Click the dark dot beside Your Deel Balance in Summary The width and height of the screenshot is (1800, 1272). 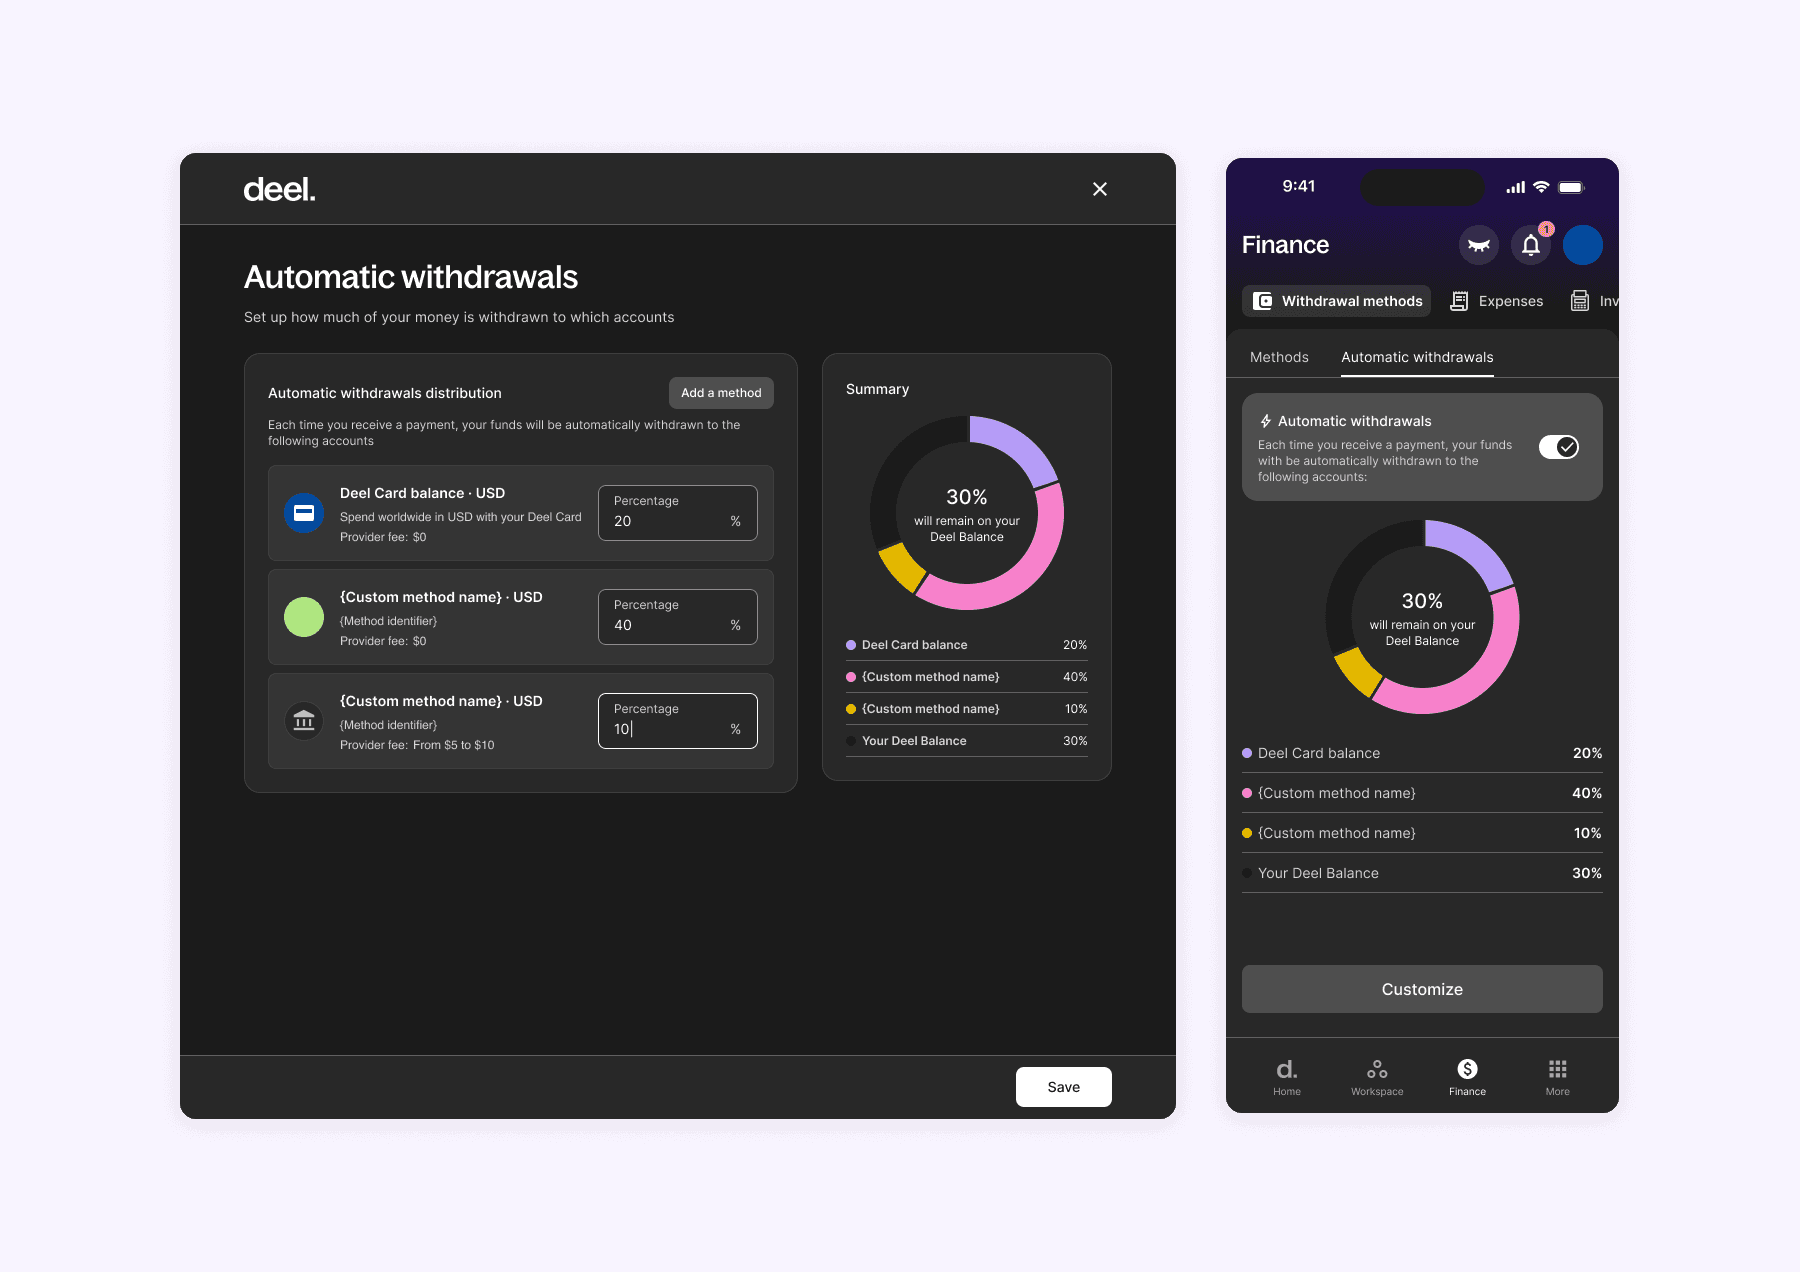point(851,741)
